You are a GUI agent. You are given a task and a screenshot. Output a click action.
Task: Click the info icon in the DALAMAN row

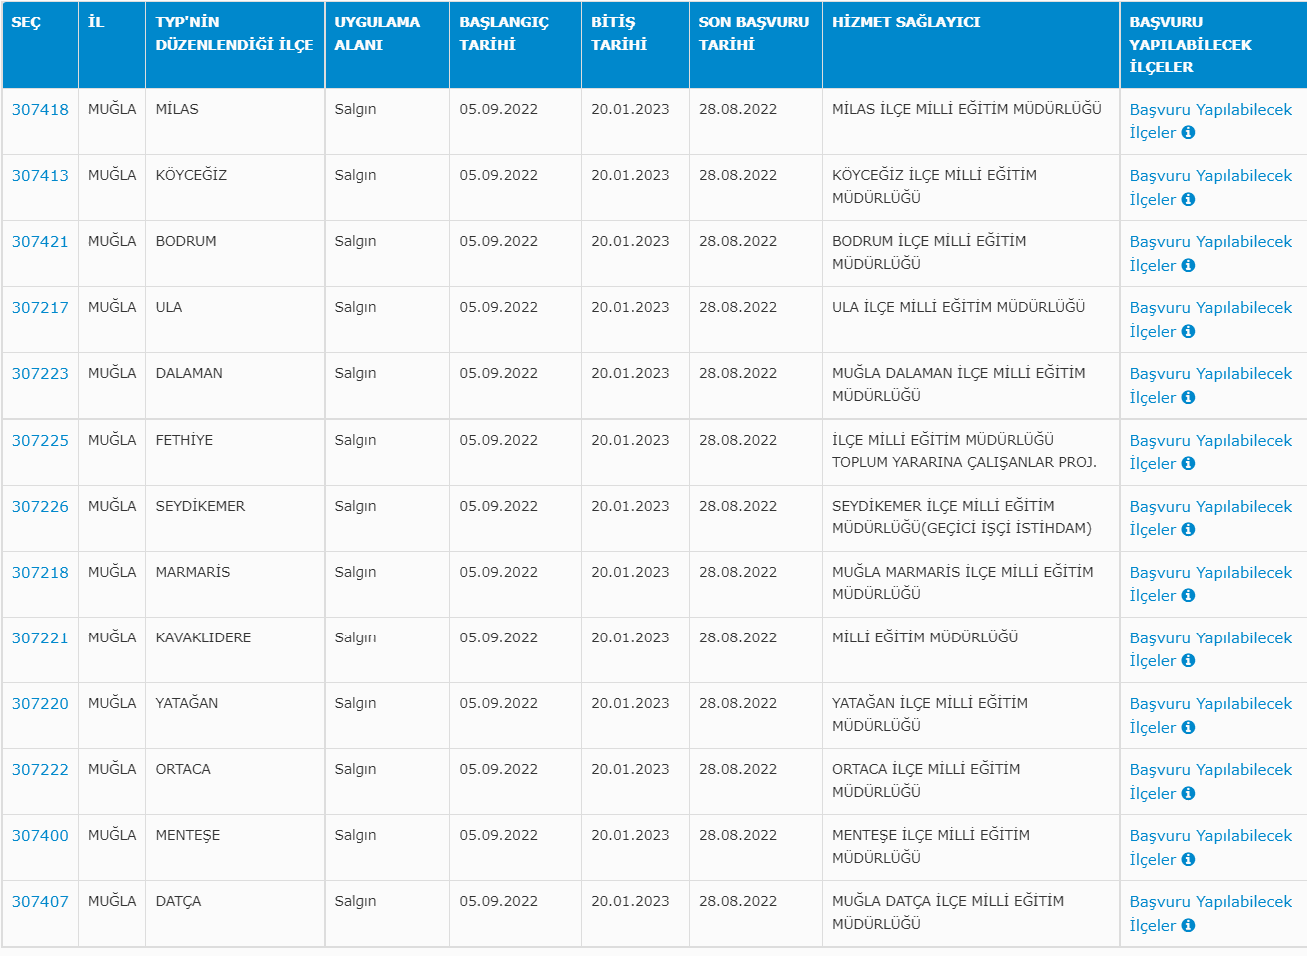click(1188, 397)
